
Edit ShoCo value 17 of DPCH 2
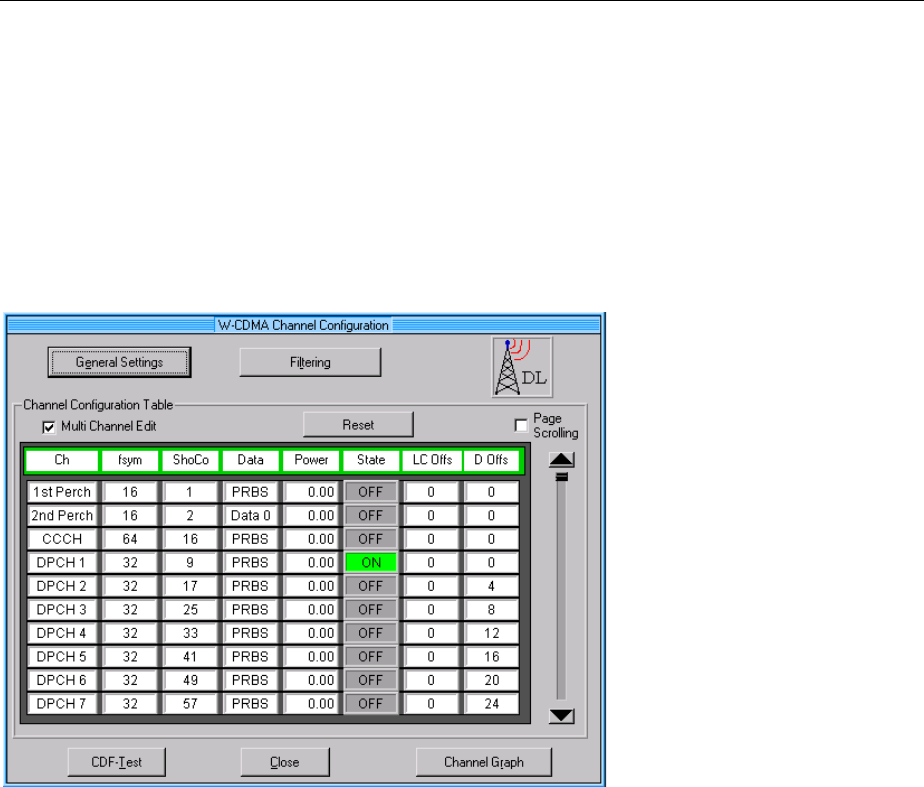(x=190, y=586)
